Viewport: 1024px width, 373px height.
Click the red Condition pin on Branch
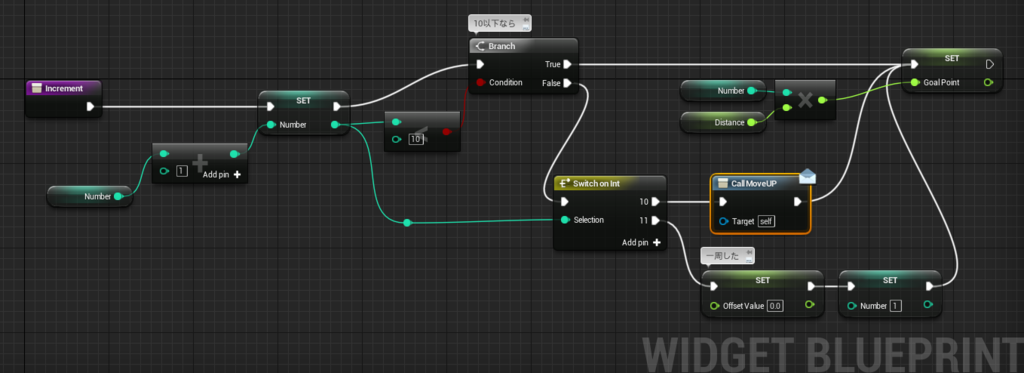click(x=480, y=83)
